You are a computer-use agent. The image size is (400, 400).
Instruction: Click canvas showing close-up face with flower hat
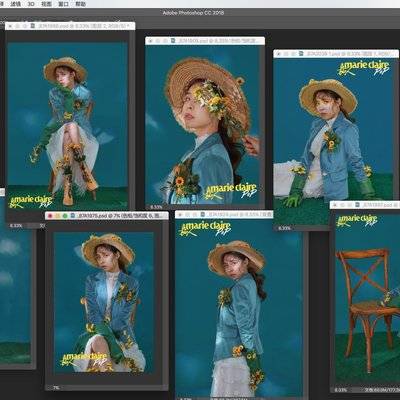tap(202, 125)
